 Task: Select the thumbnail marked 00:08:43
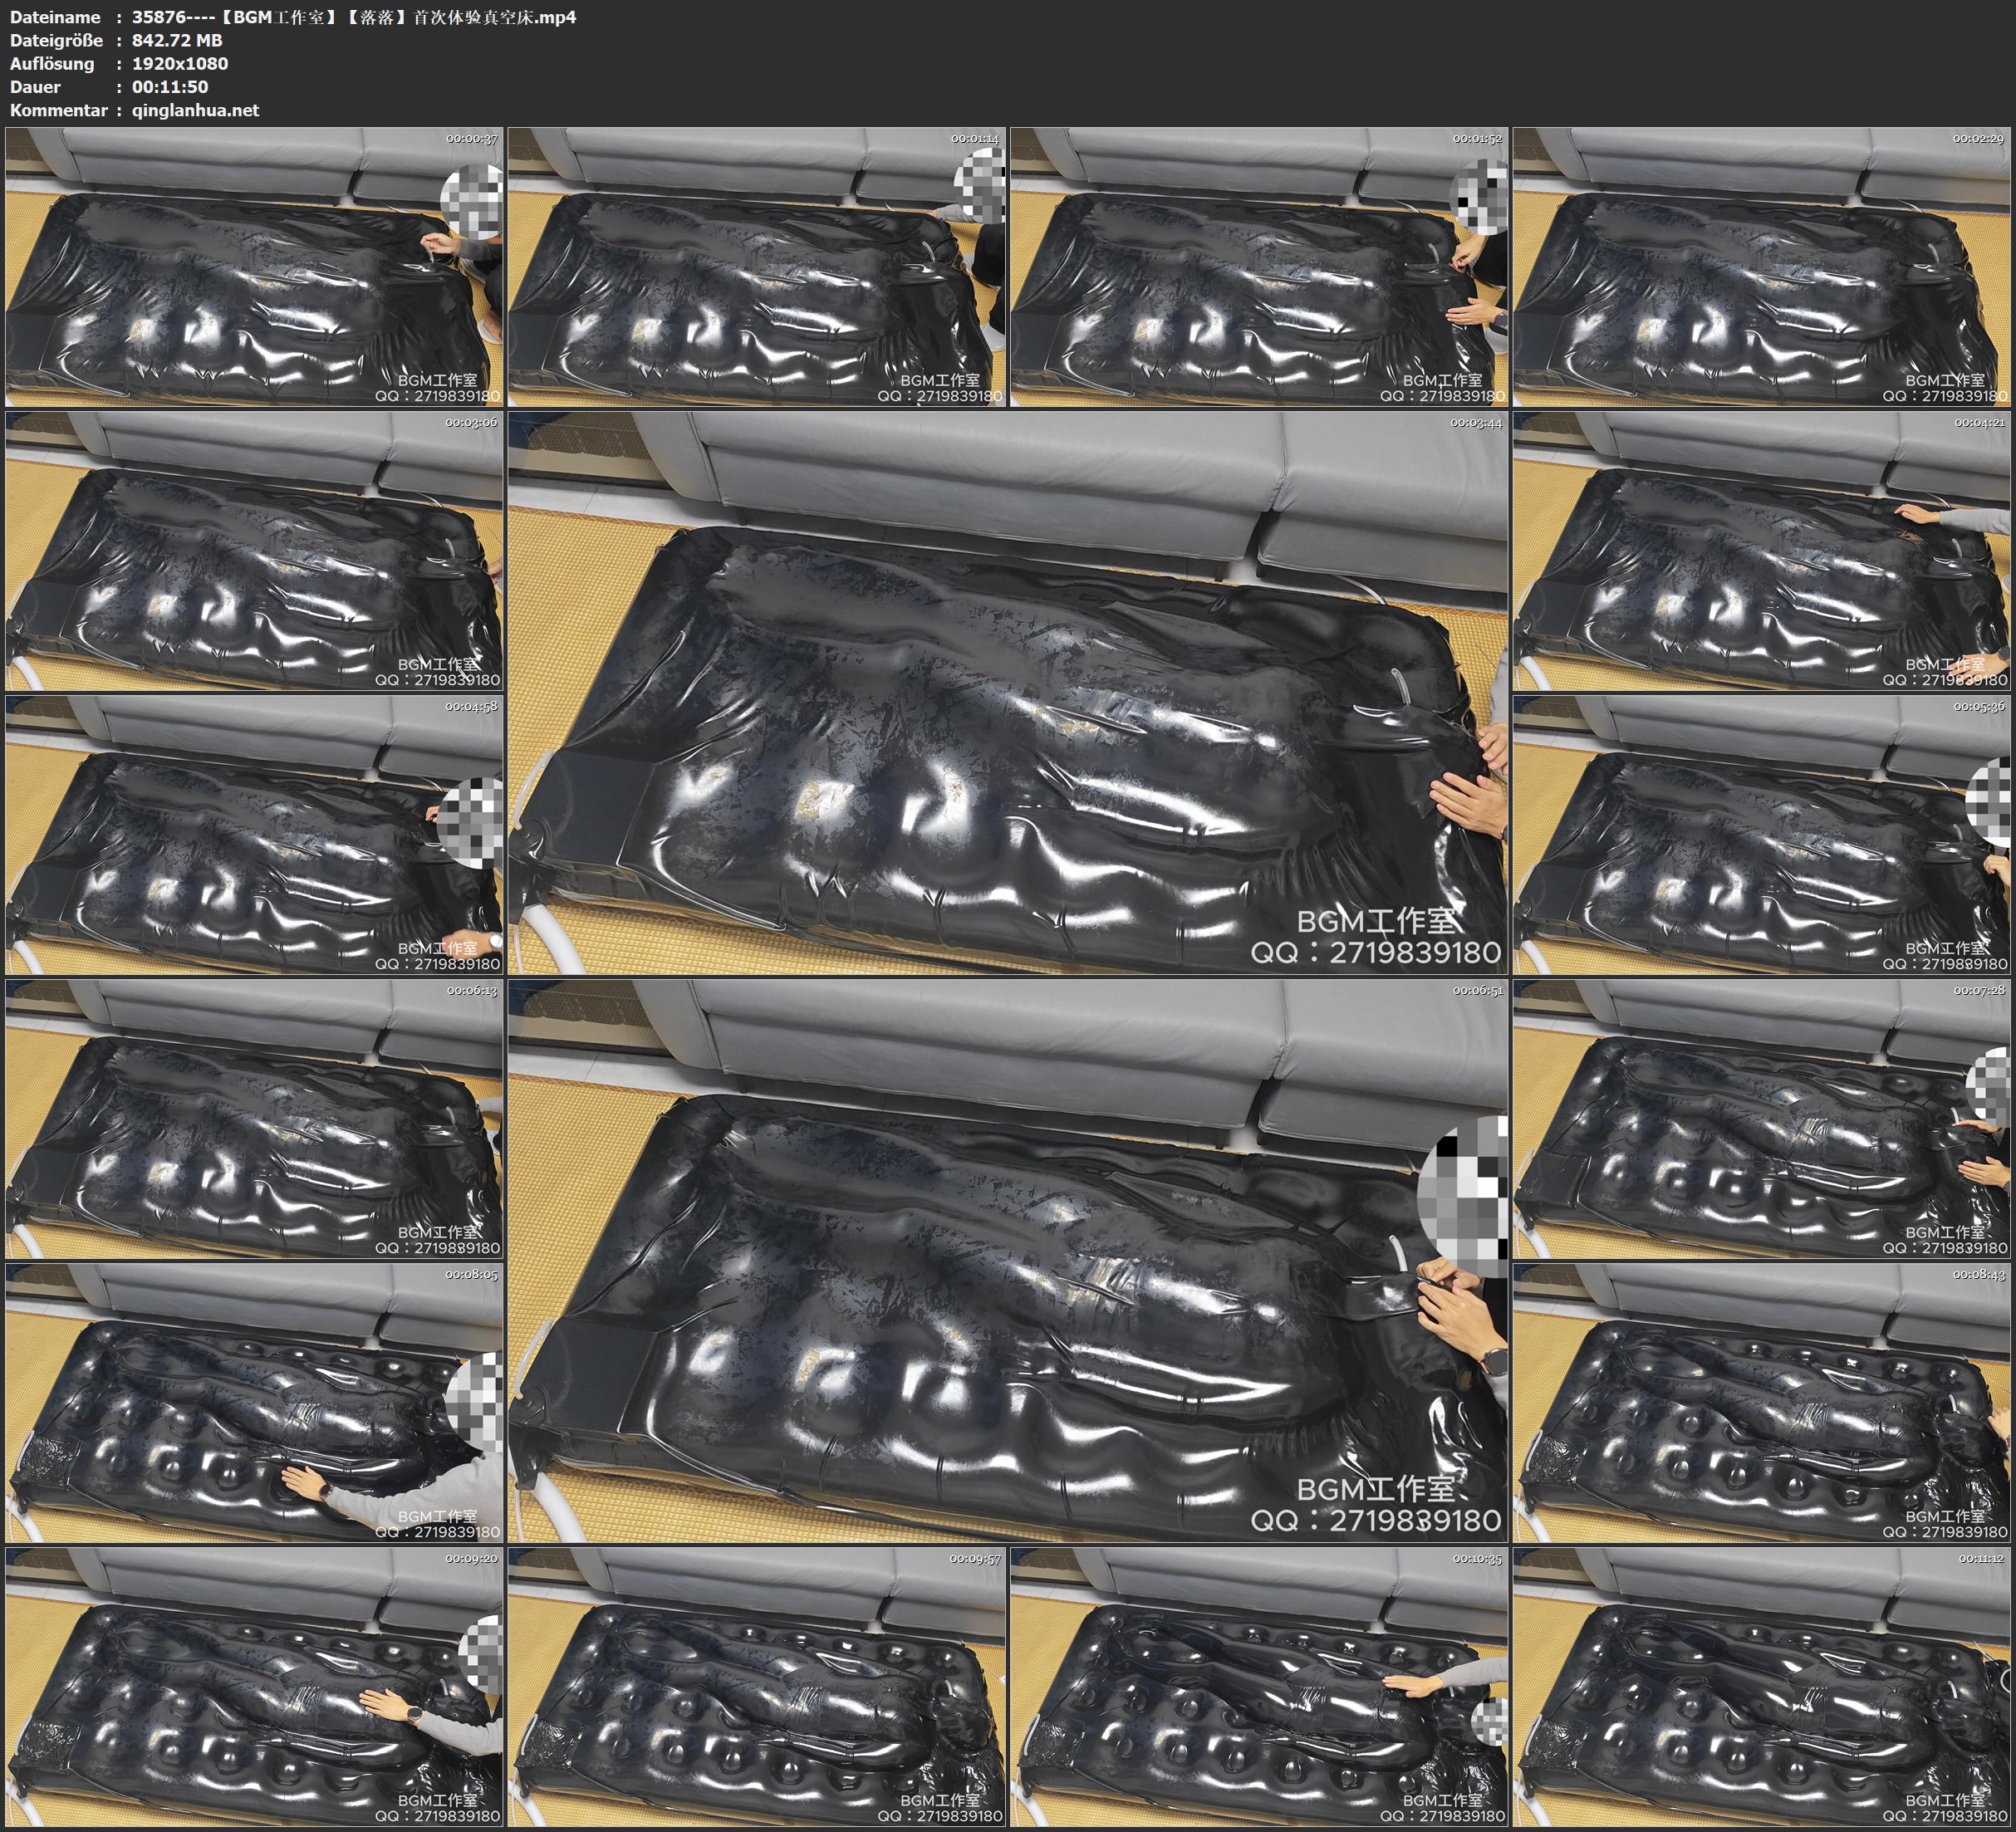pos(1762,1403)
